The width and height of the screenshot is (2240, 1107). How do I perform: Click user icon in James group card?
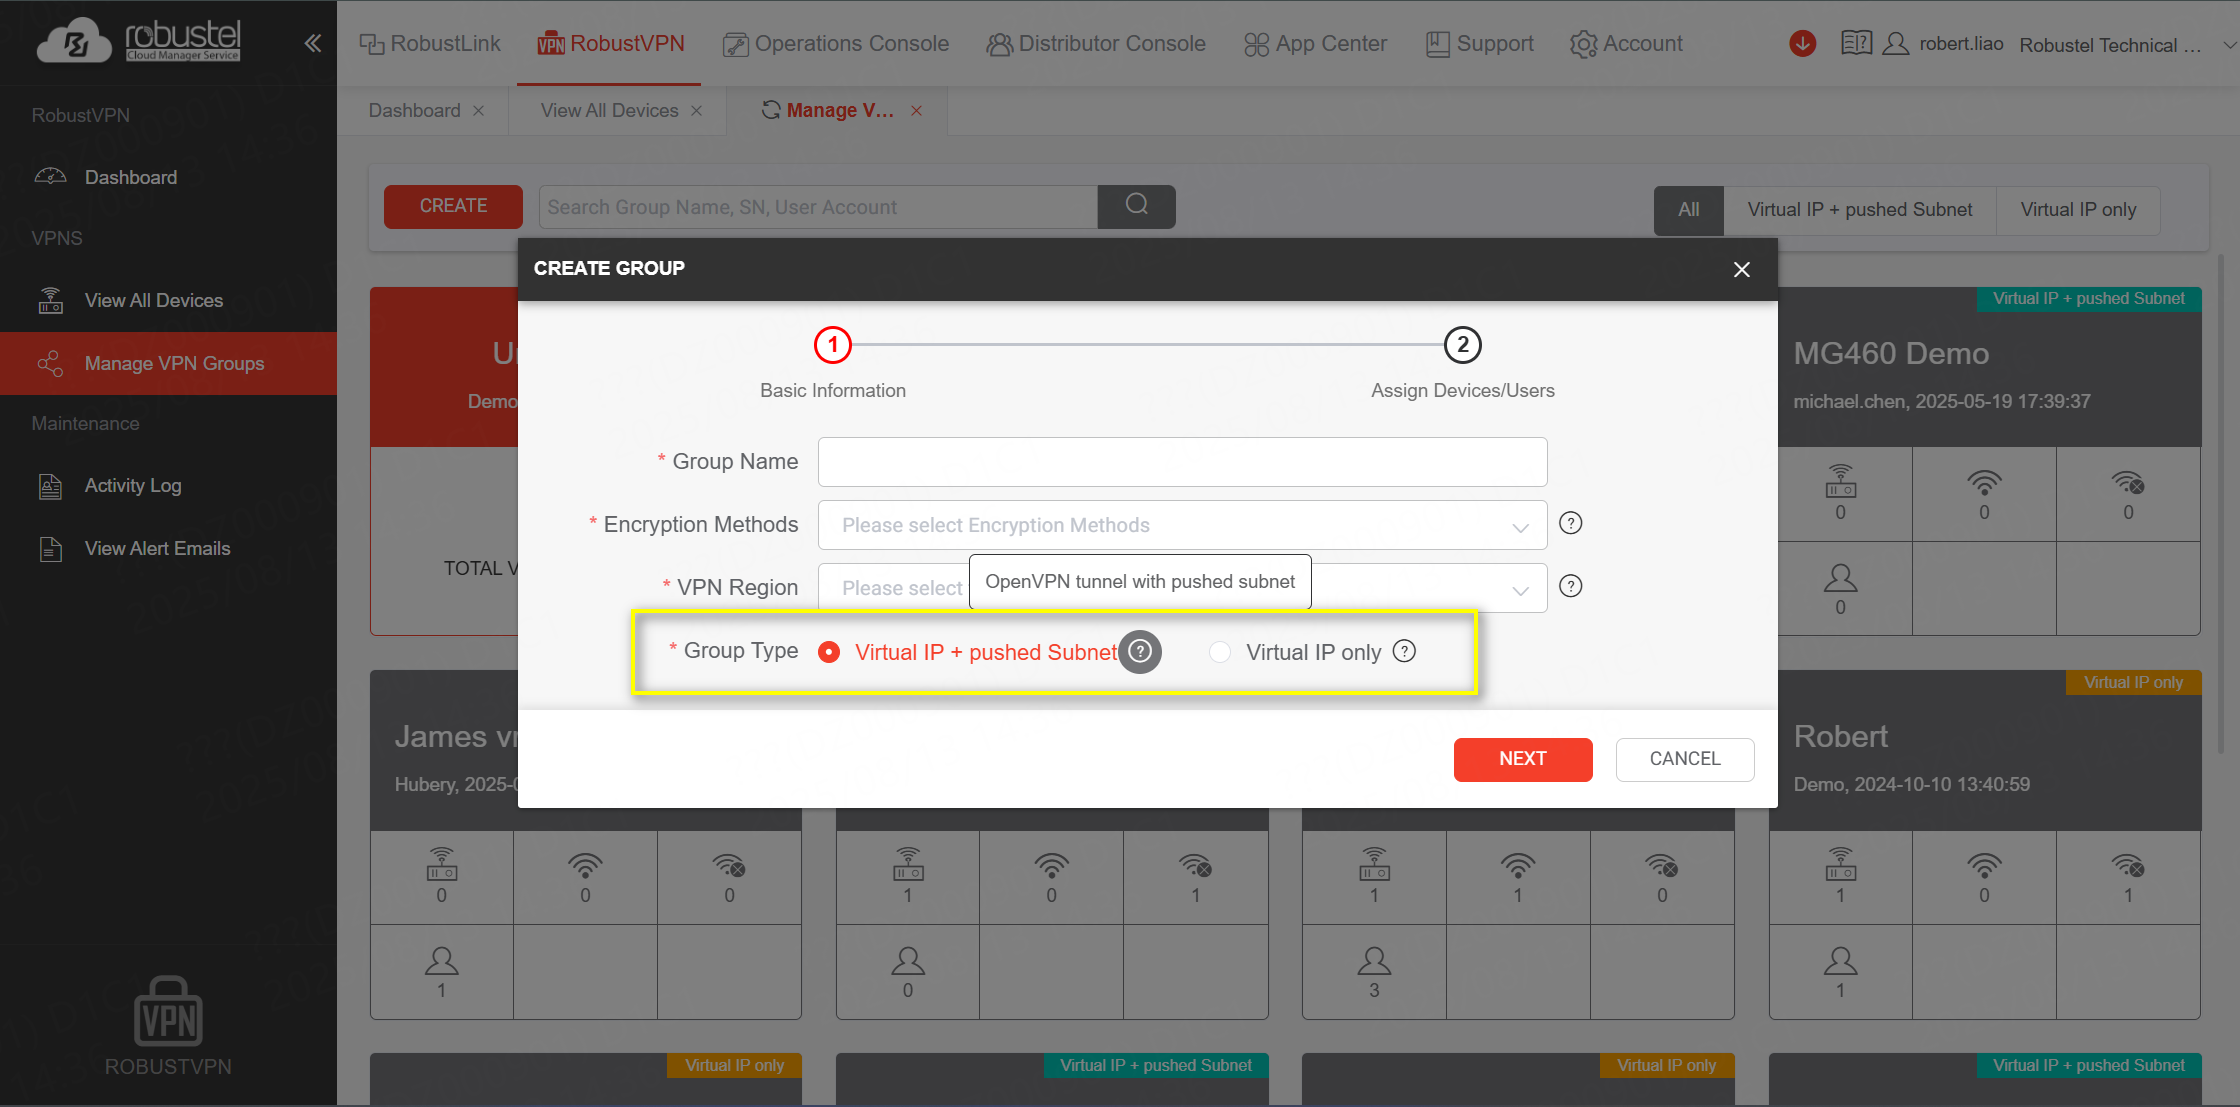442,961
